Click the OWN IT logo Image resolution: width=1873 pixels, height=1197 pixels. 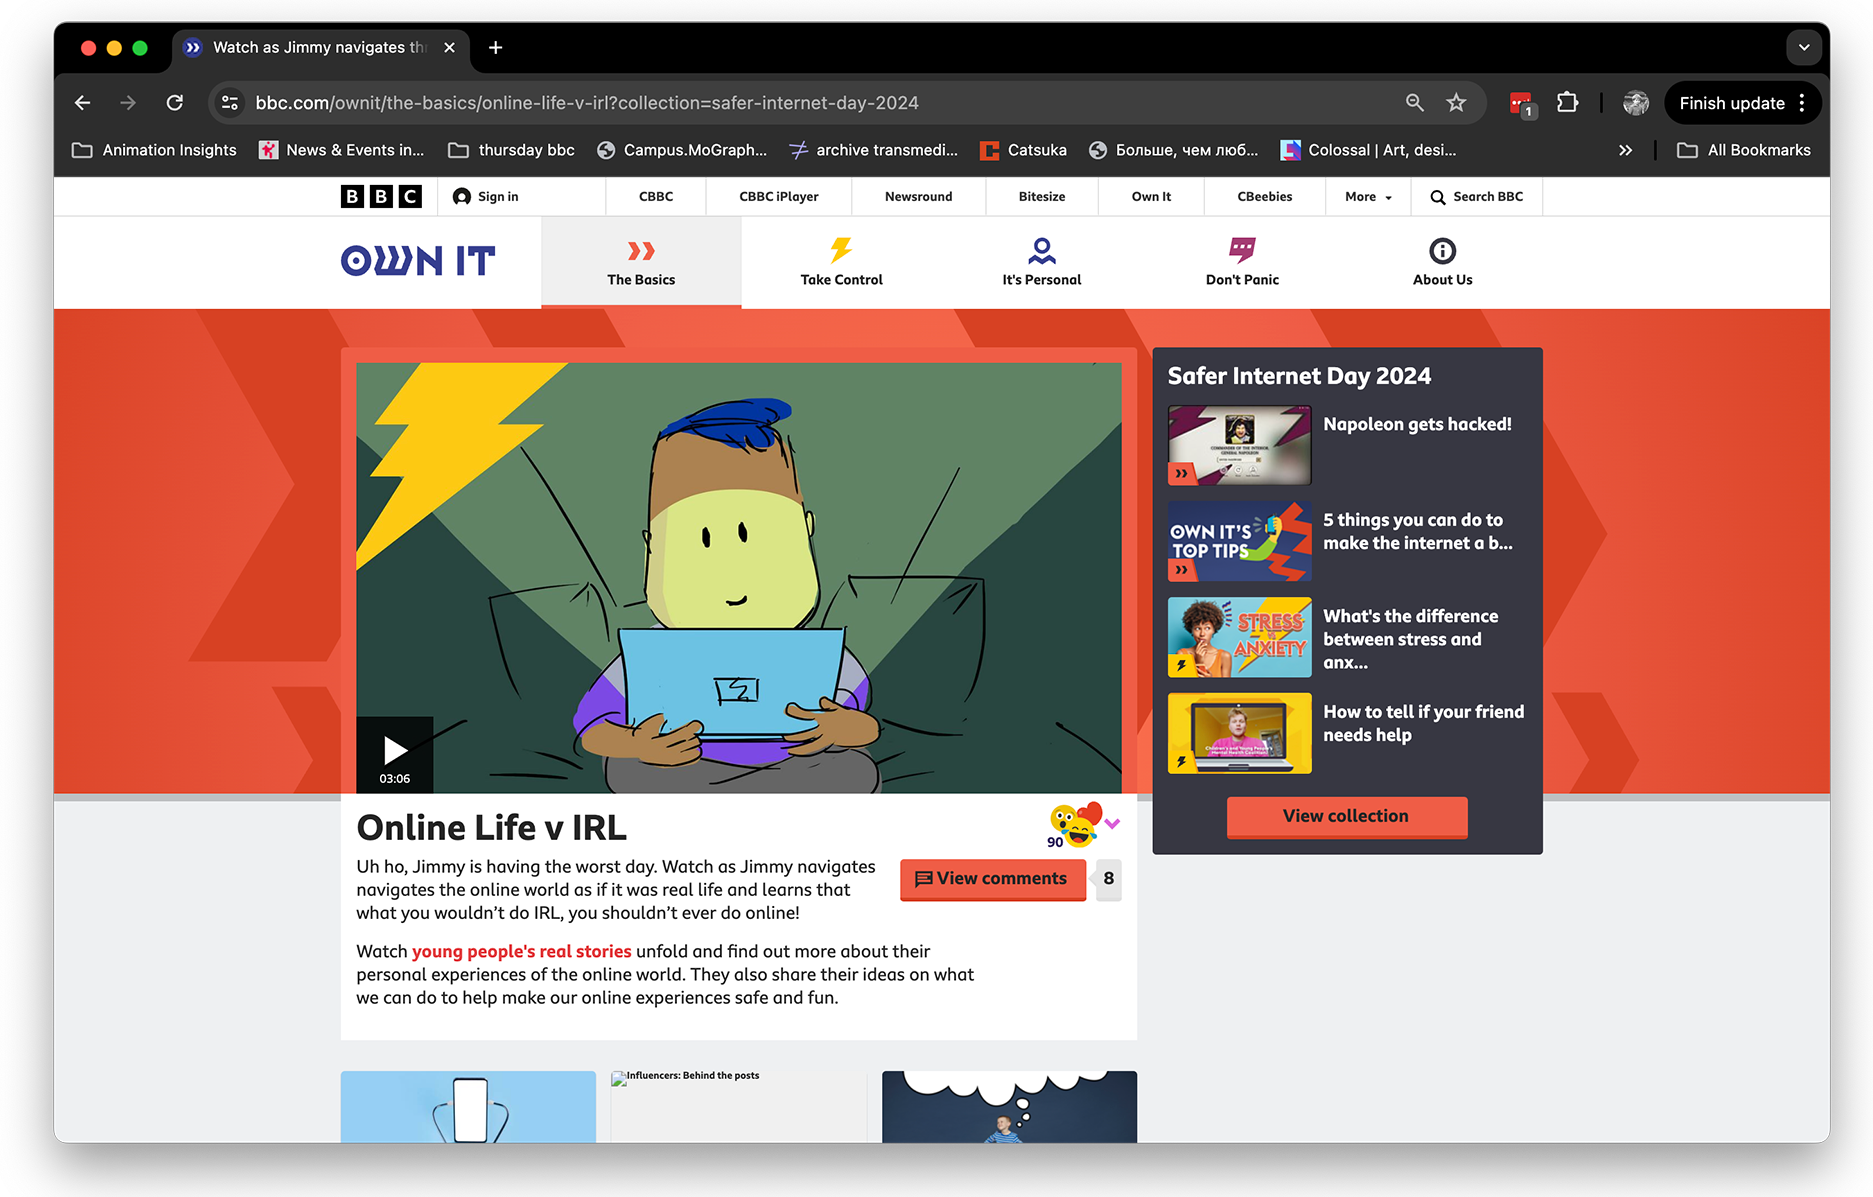click(x=418, y=261)
